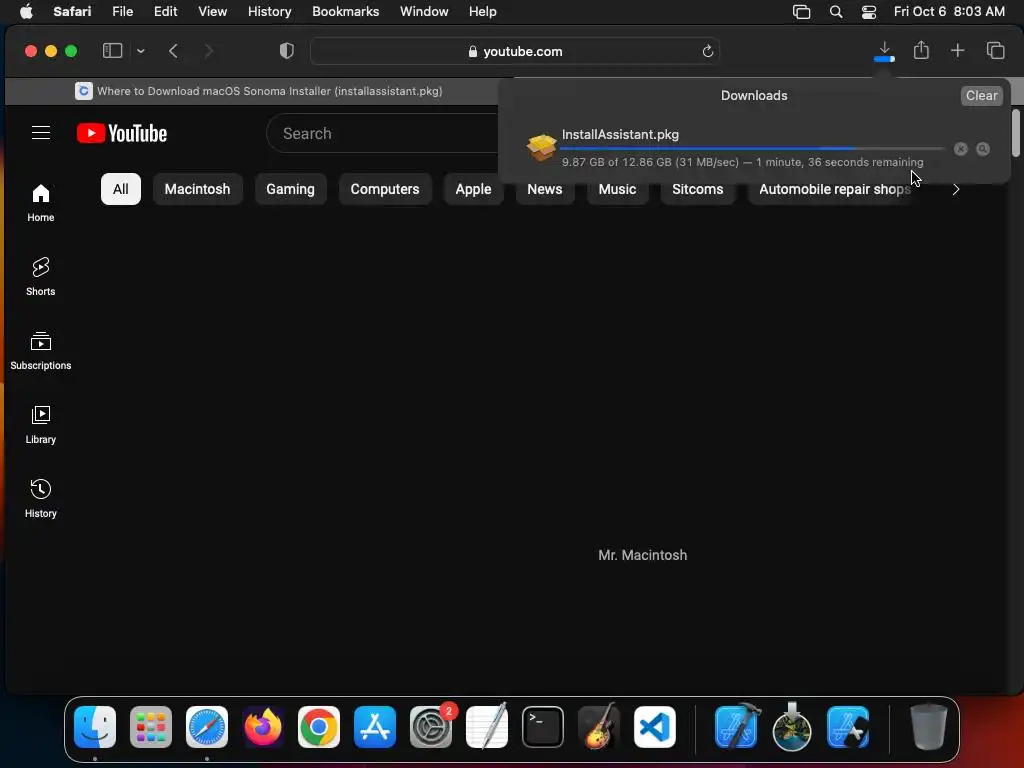This screenshot has width=1024, height=768.
Task: Reveal InstallAssistant.pkg in Finder
Action: point(982,149)
